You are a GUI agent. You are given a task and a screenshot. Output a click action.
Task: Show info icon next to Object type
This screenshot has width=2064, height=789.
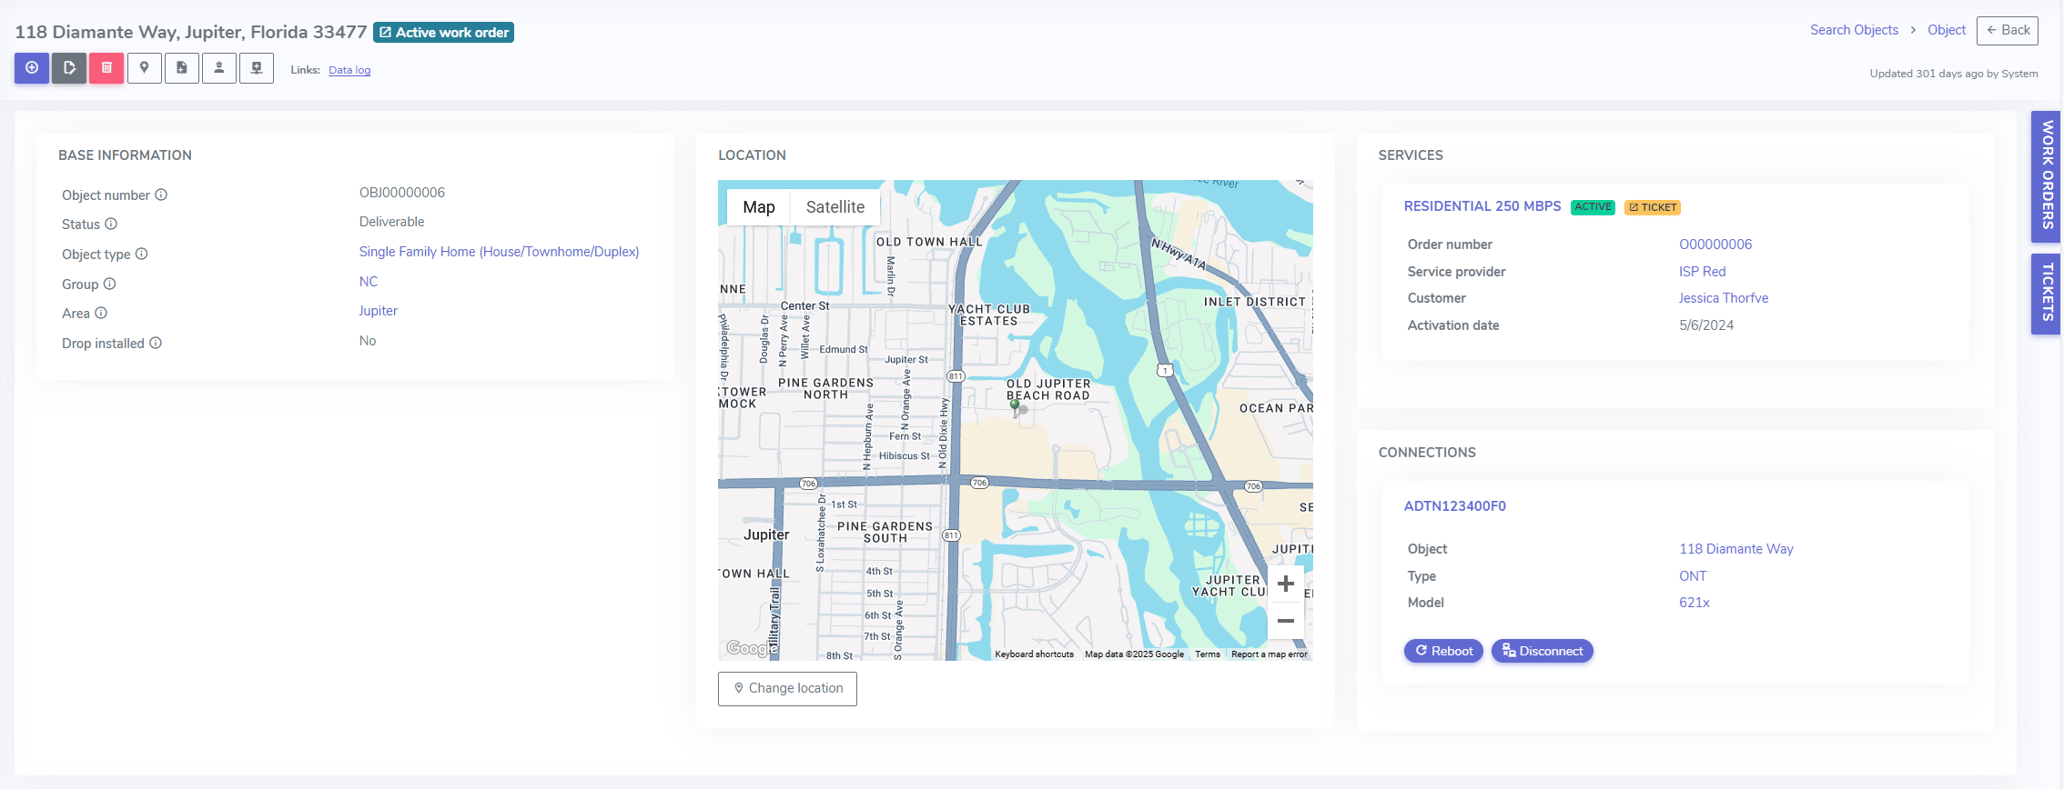[142, 254]
